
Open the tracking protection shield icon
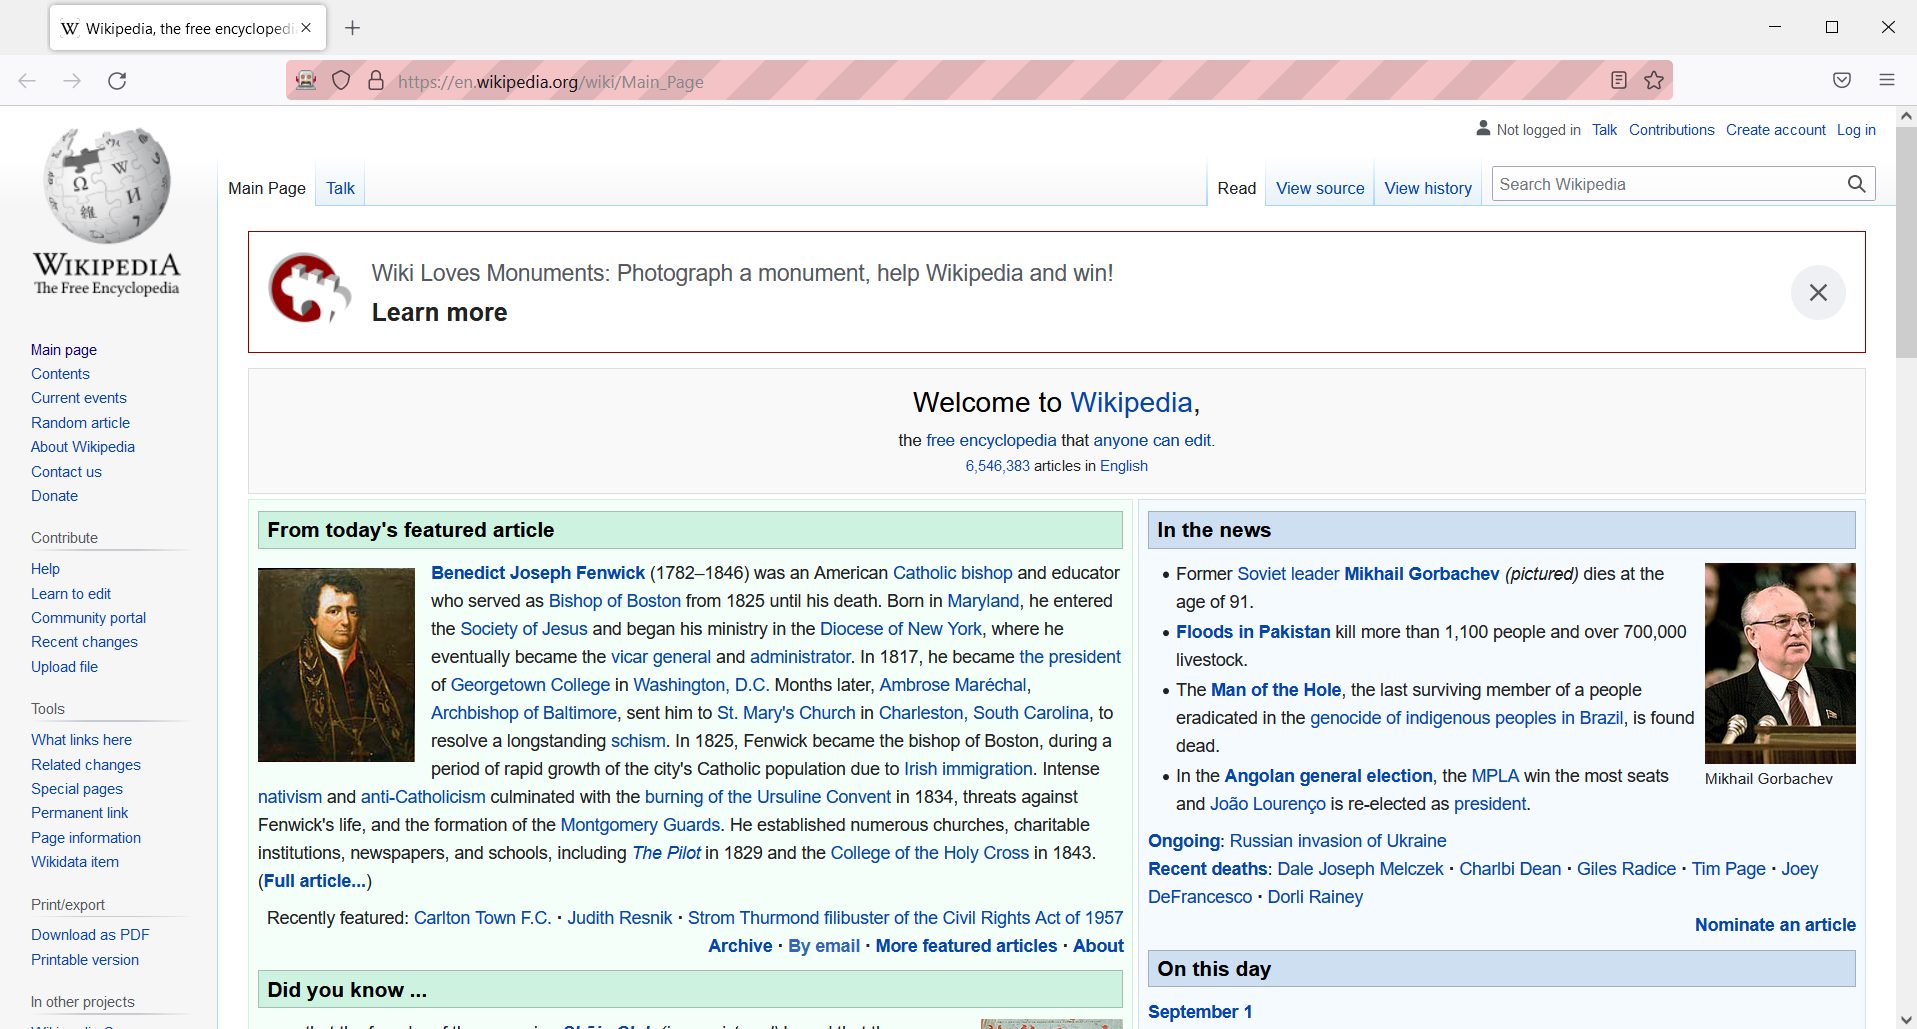pos(341,81)
